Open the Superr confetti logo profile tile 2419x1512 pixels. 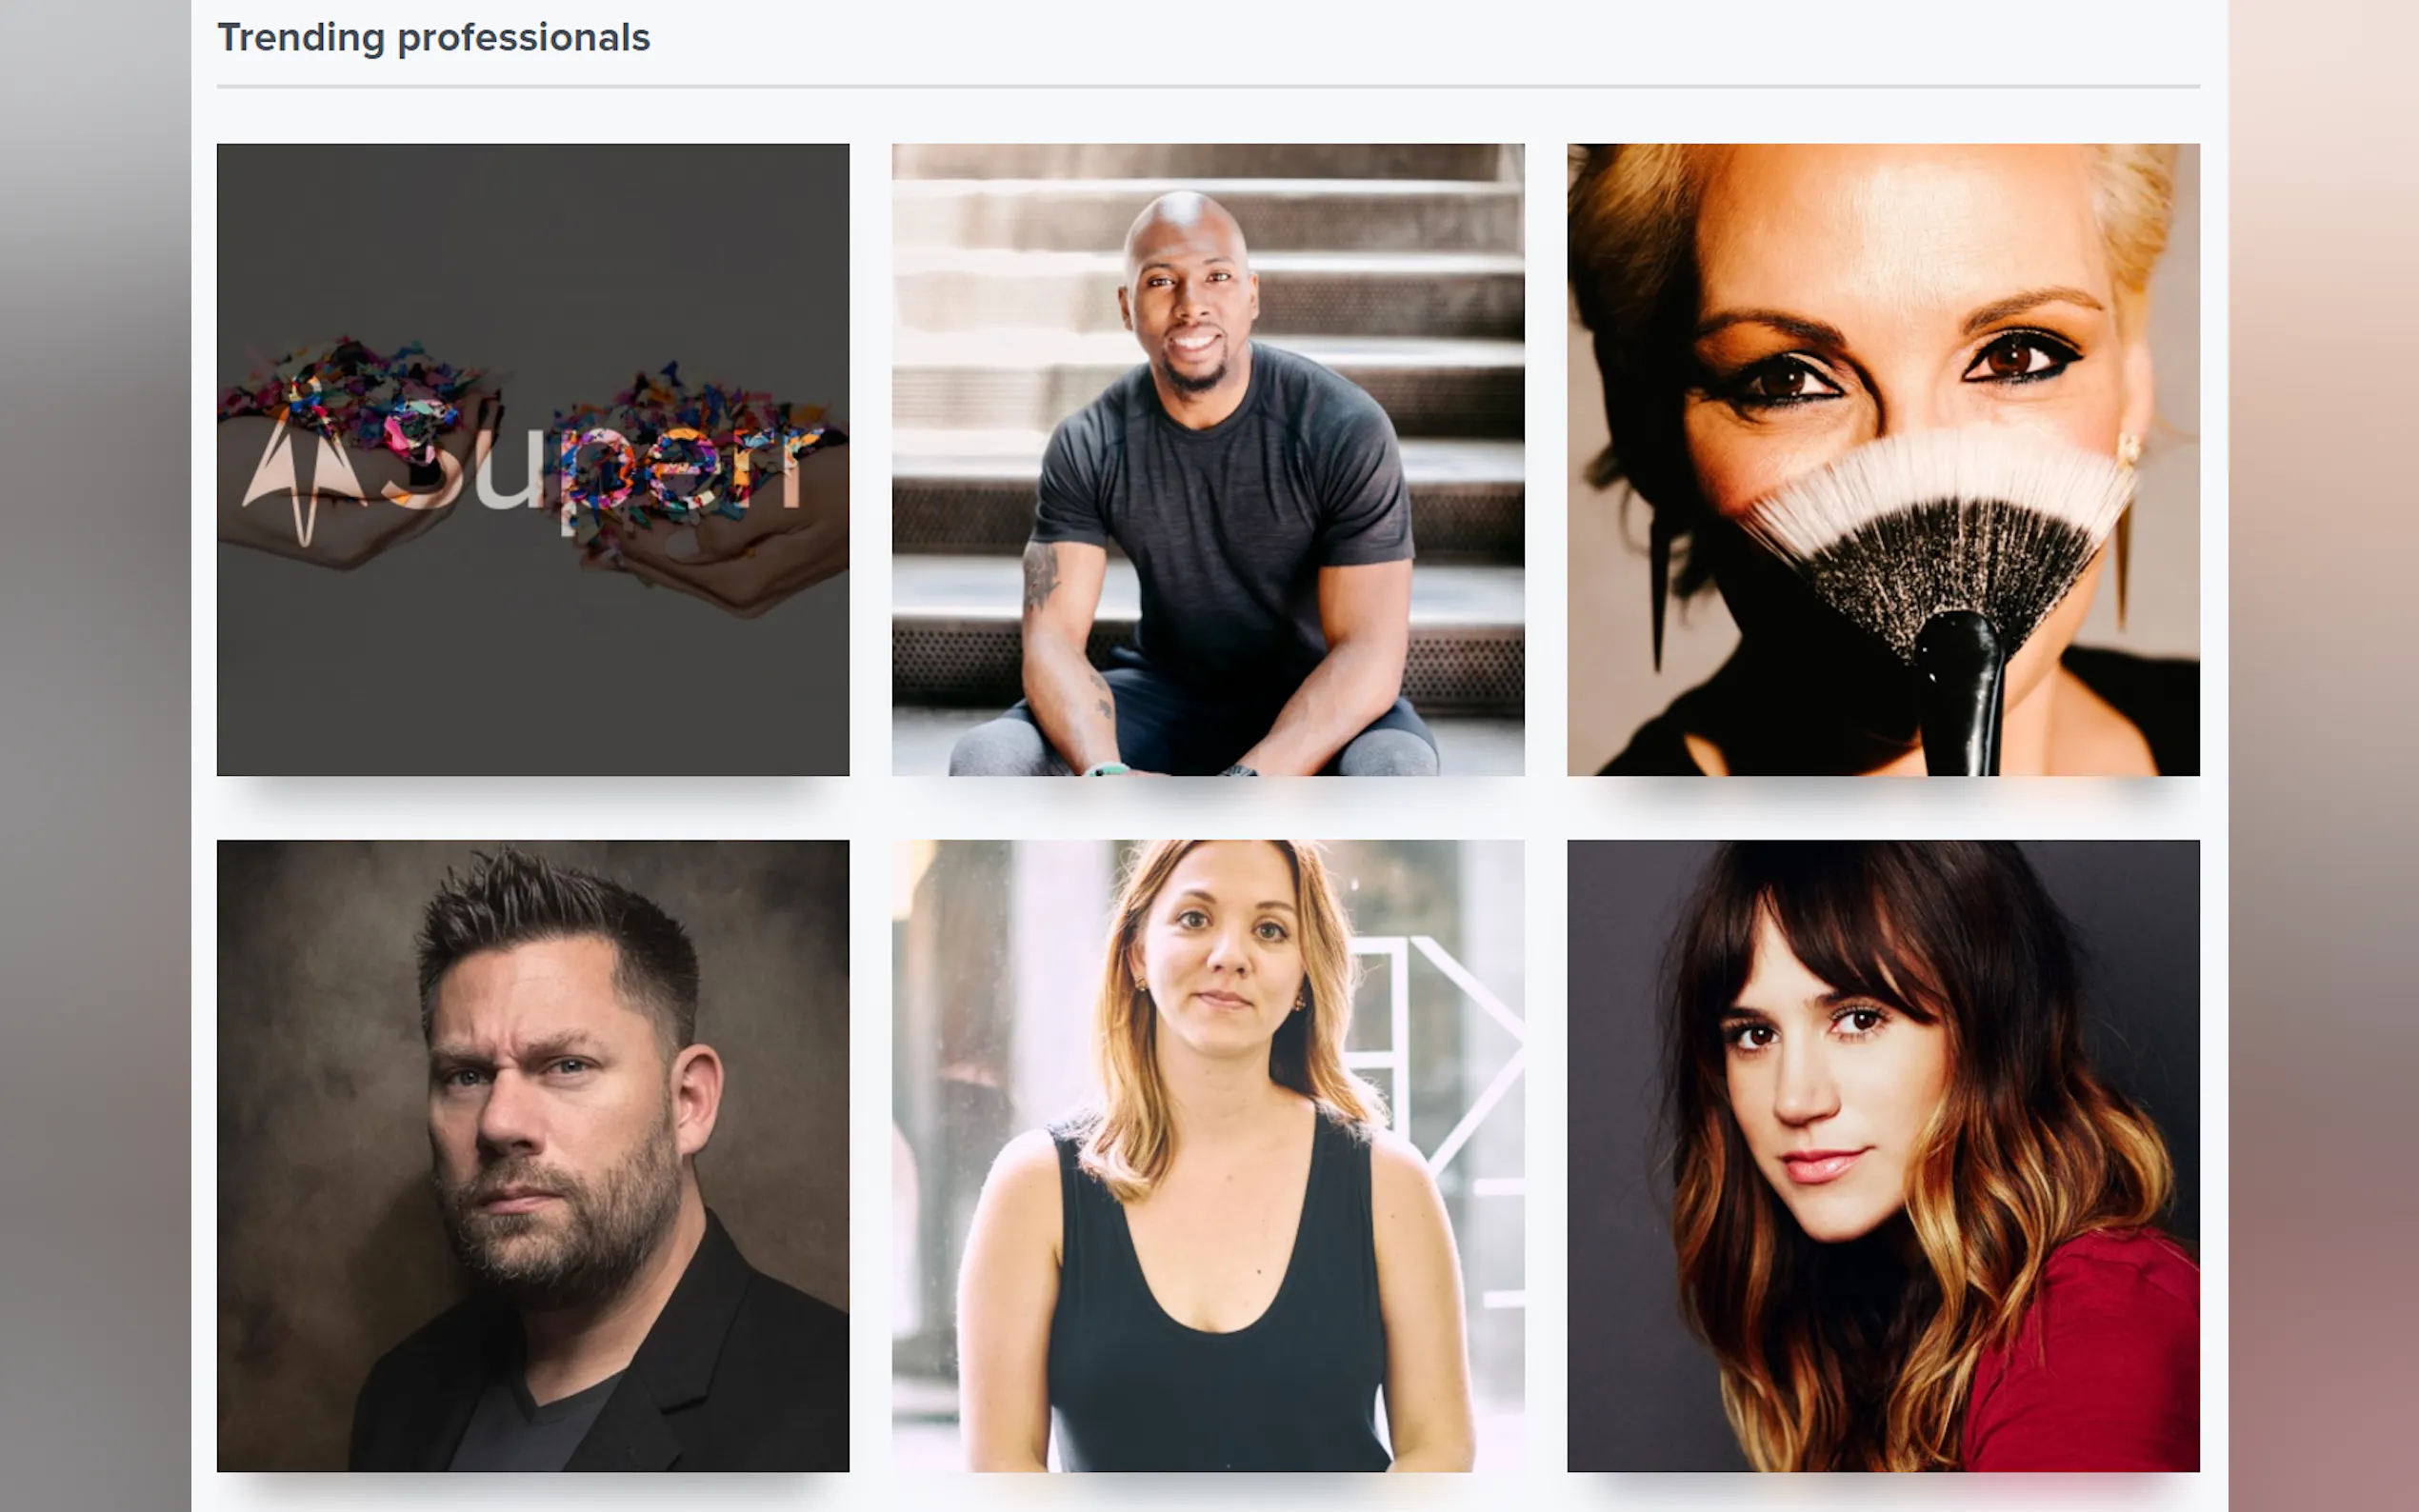pos(533,459)
